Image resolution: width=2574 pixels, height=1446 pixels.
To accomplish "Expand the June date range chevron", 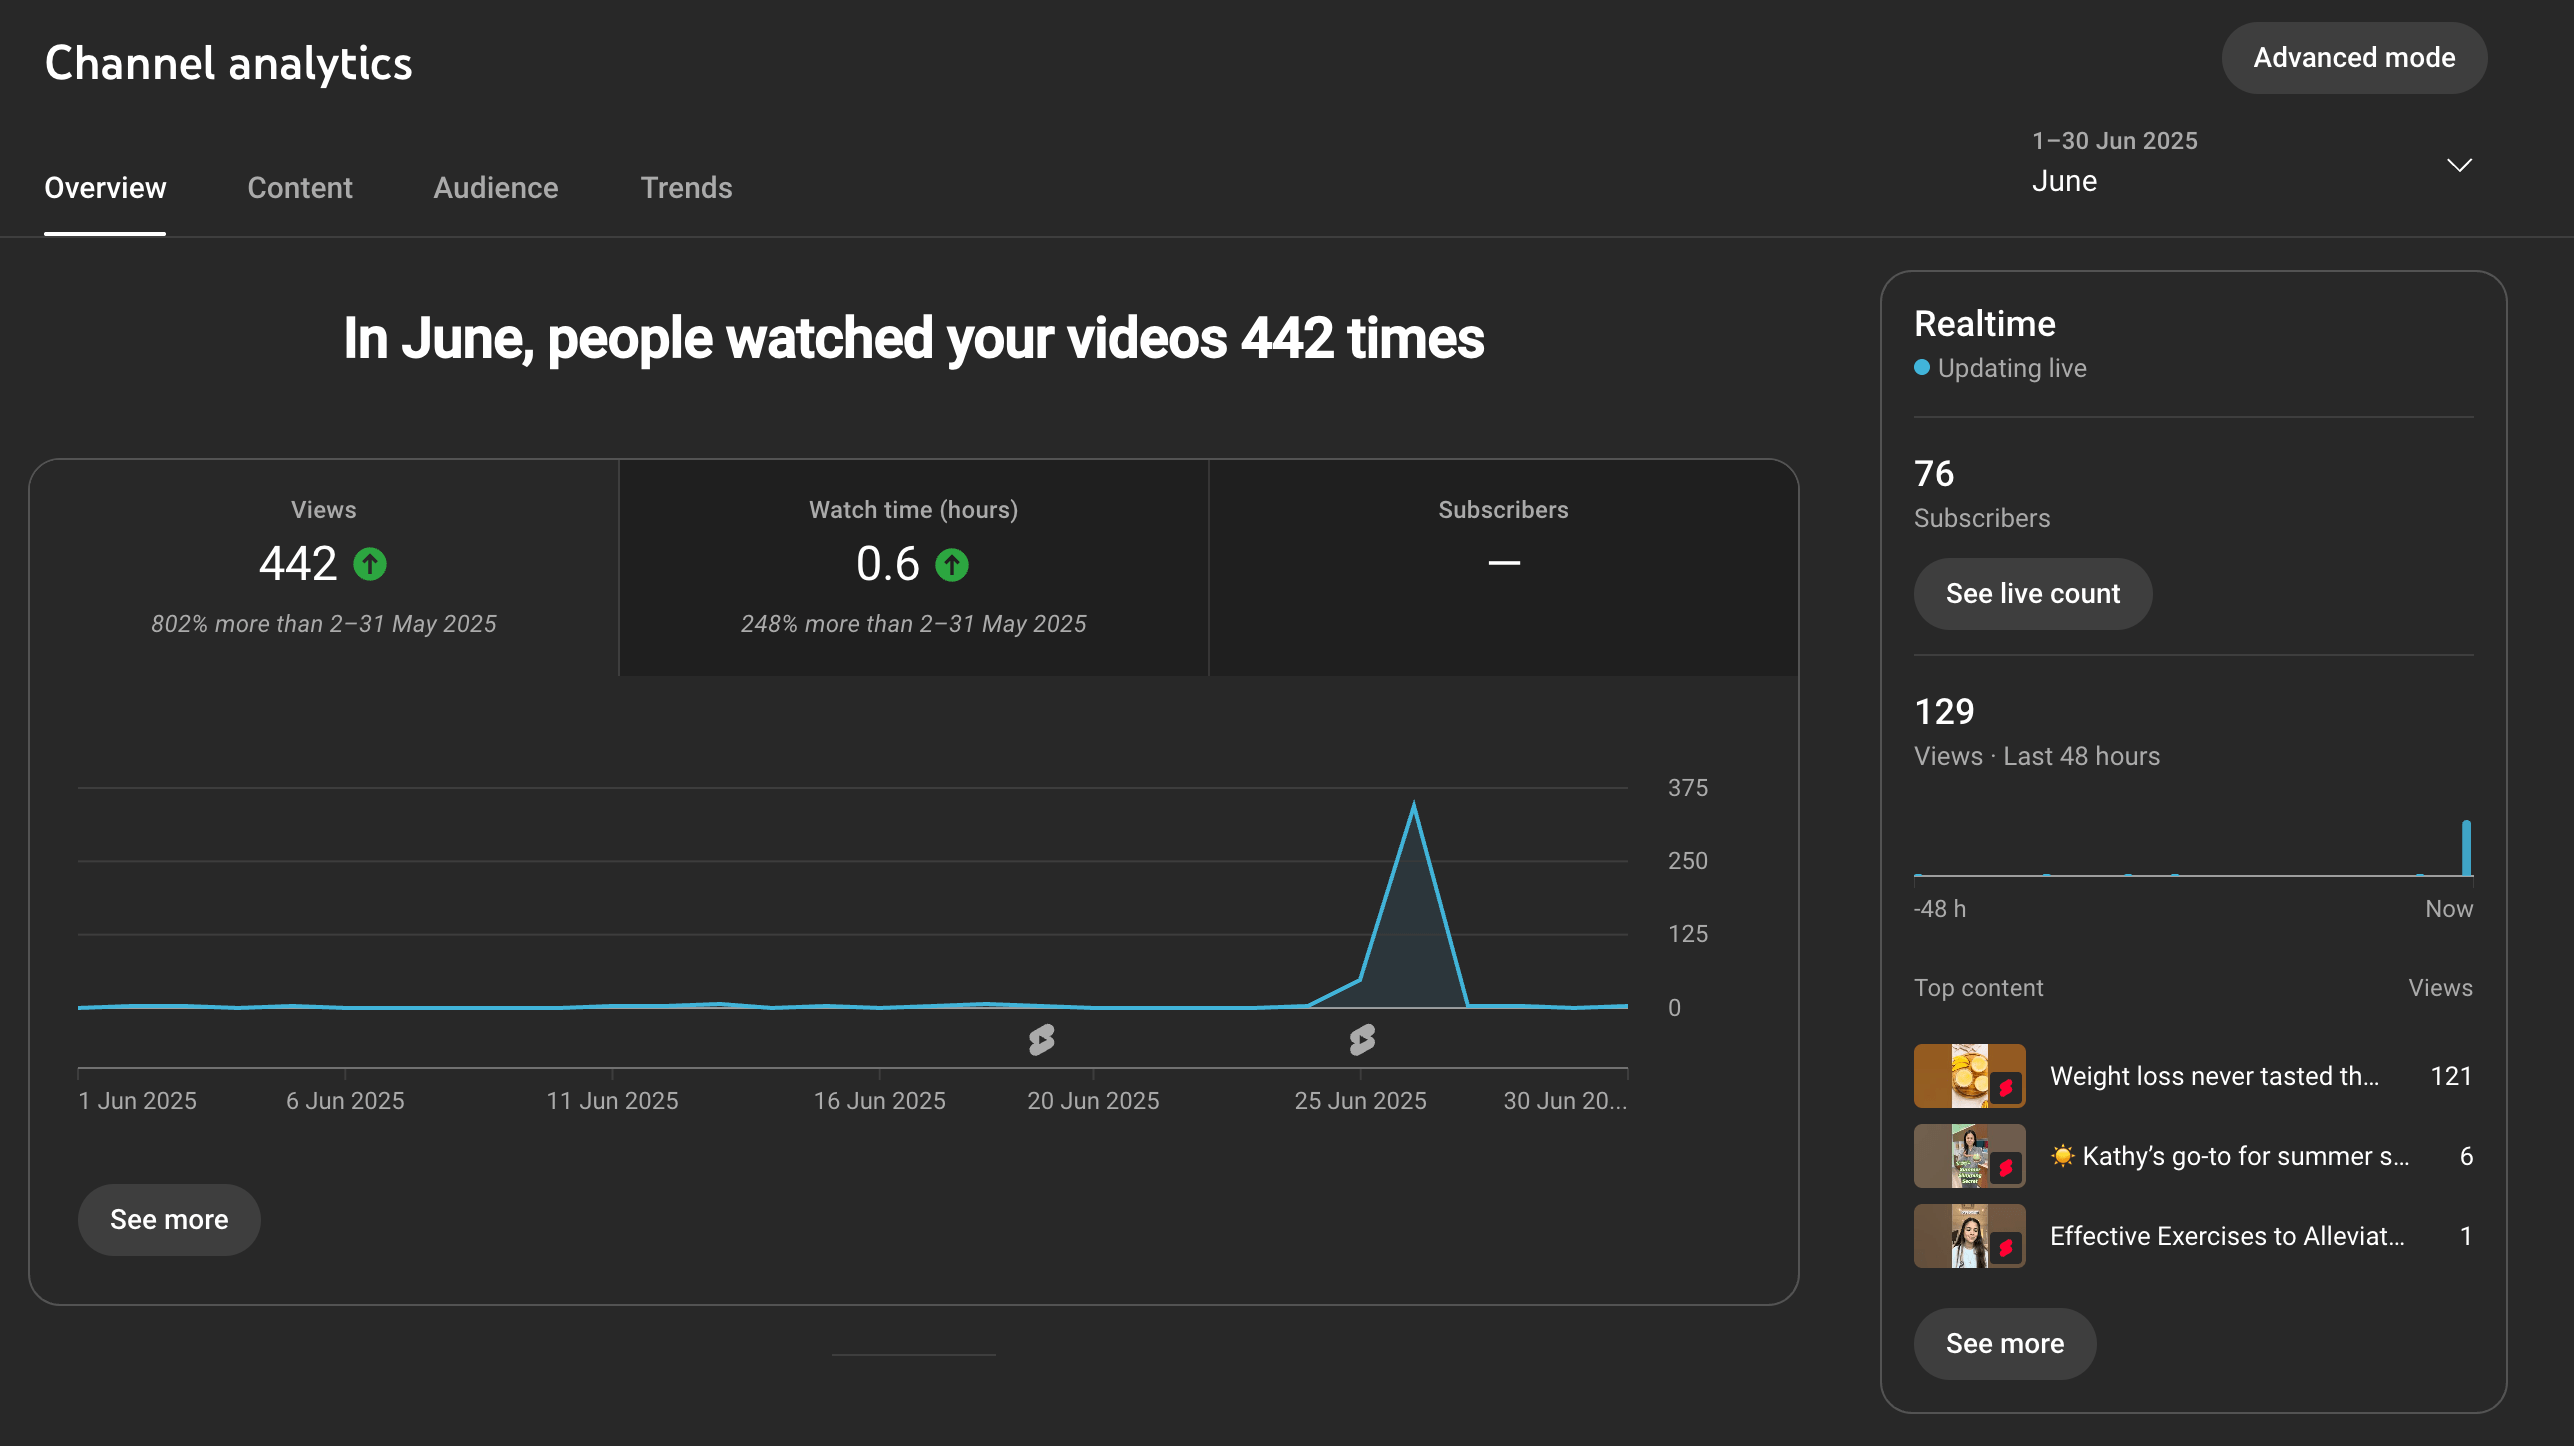I will click(x=2459, y=165).
